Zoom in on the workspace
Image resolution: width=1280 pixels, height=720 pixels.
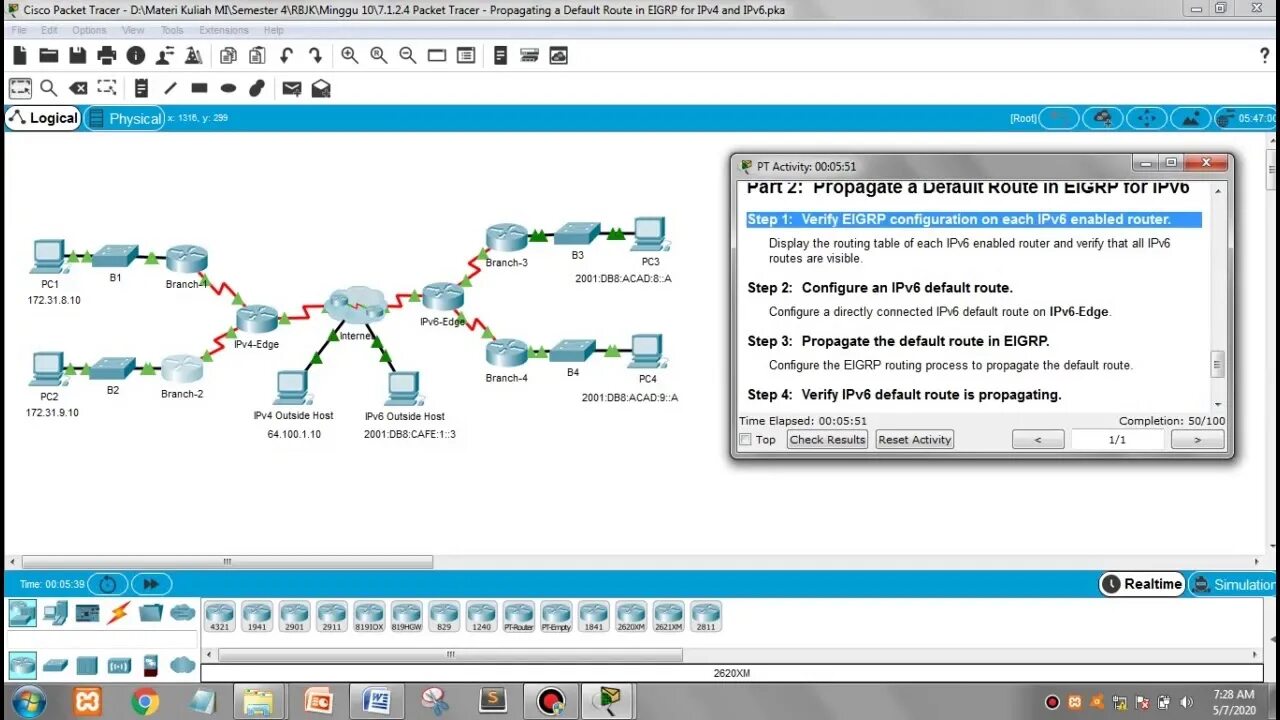(349, 55)
